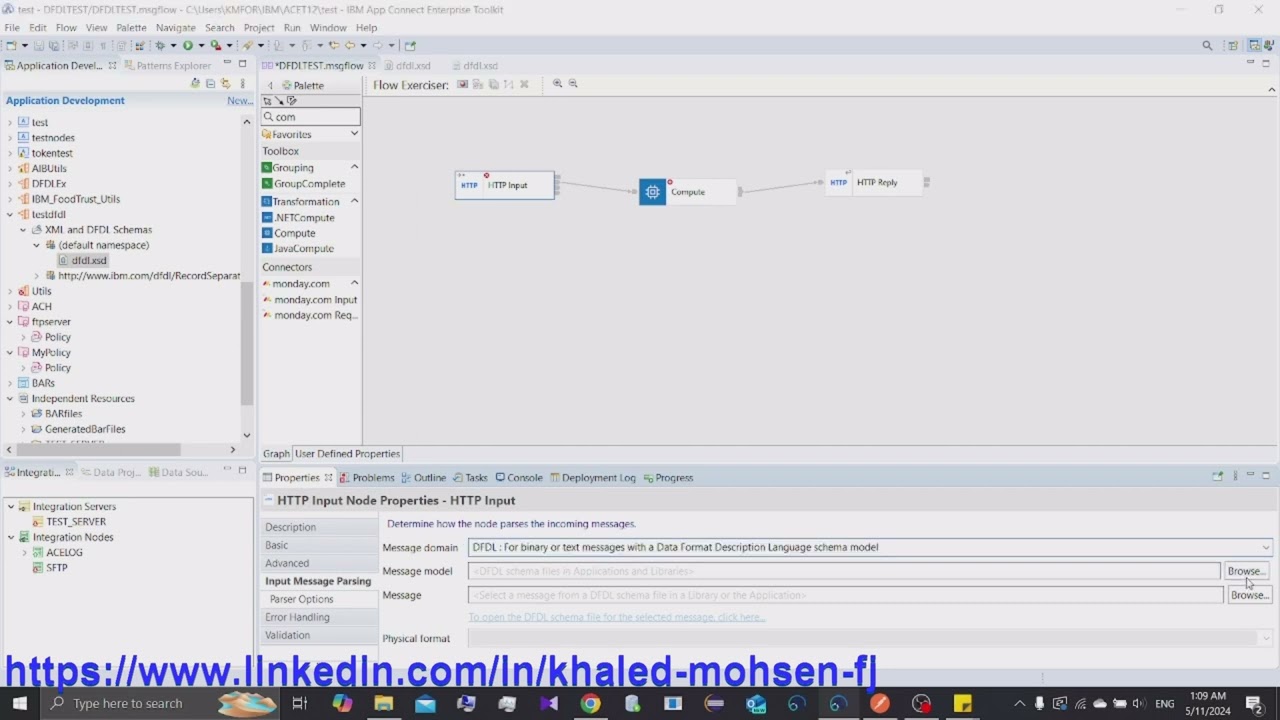This screenshot has width=1280, height=720.
Task: Click the Windows Start button
Action: pos(20,704)
